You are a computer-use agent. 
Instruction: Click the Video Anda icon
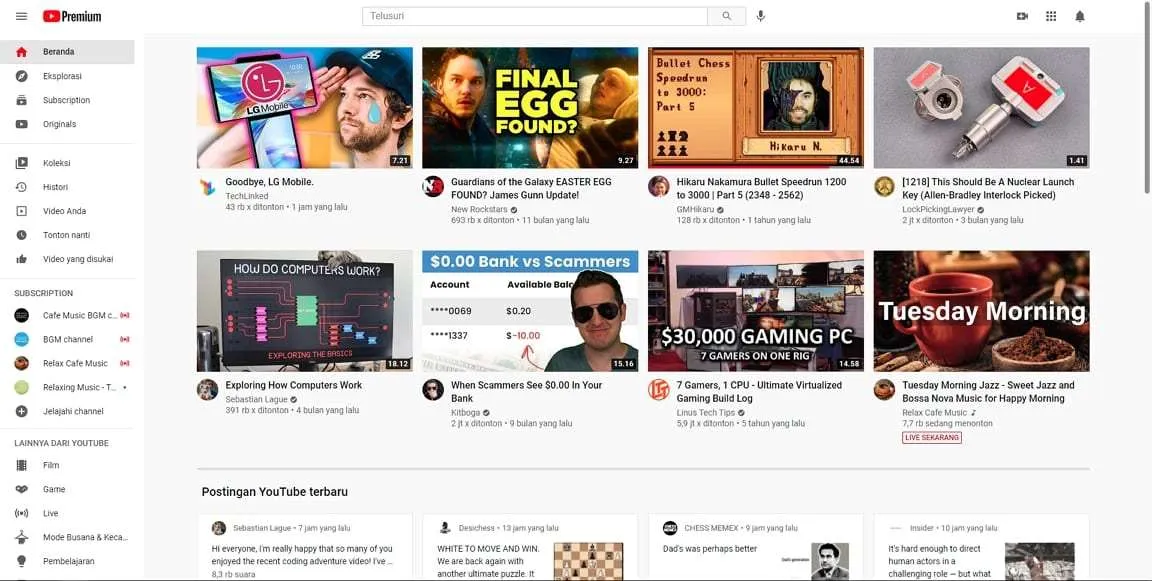click(21, 212)
